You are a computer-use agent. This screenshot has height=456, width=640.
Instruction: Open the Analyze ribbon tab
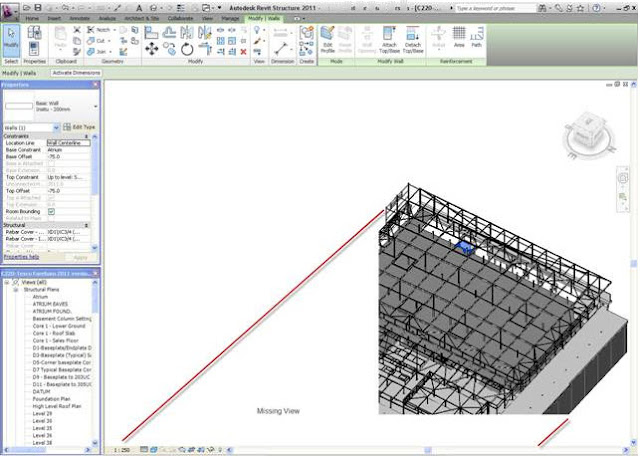[x=107, y=18]
